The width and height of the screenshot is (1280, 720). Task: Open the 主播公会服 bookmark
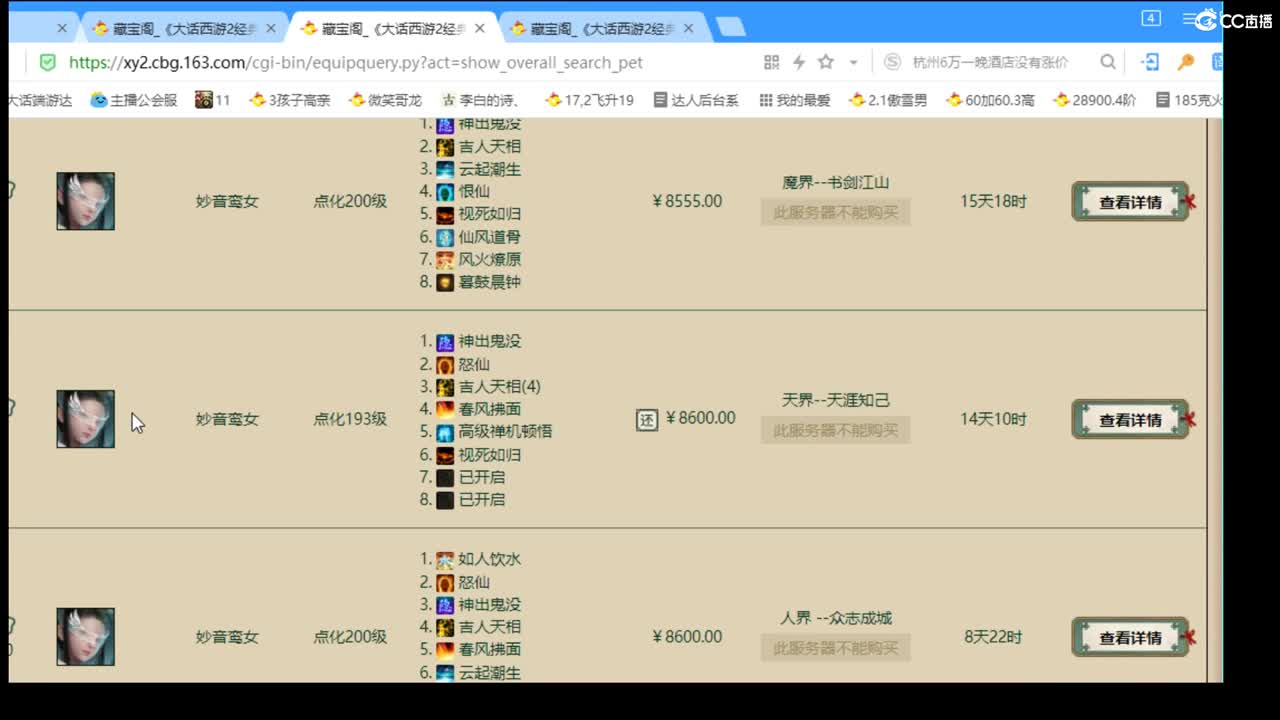point(134,100)
